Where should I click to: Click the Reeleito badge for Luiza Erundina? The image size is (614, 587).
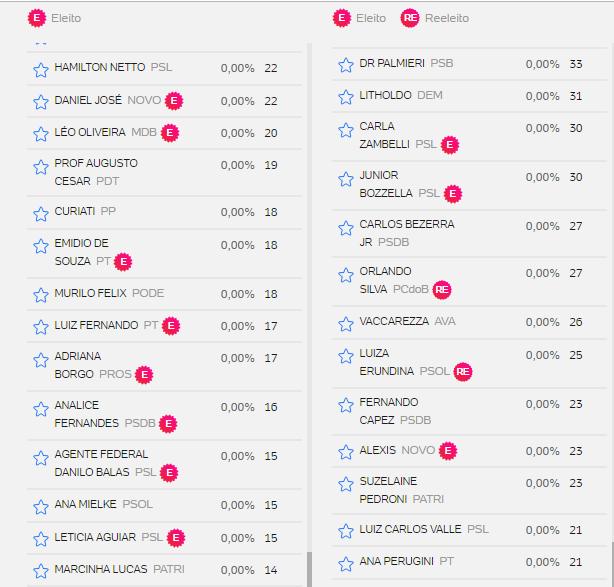pyautogui.click(x=462, y=372)
